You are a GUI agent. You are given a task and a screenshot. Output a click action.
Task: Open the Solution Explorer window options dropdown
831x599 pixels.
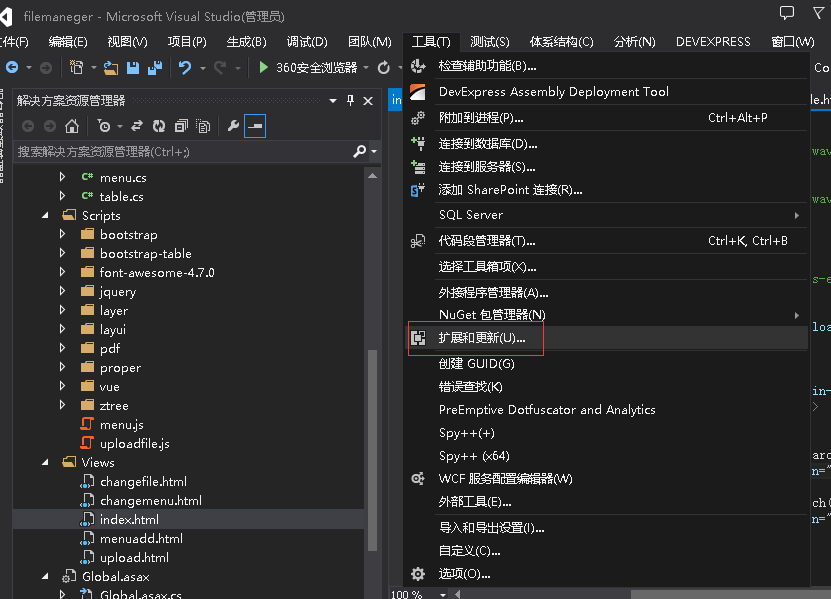[x=333, y=101]
